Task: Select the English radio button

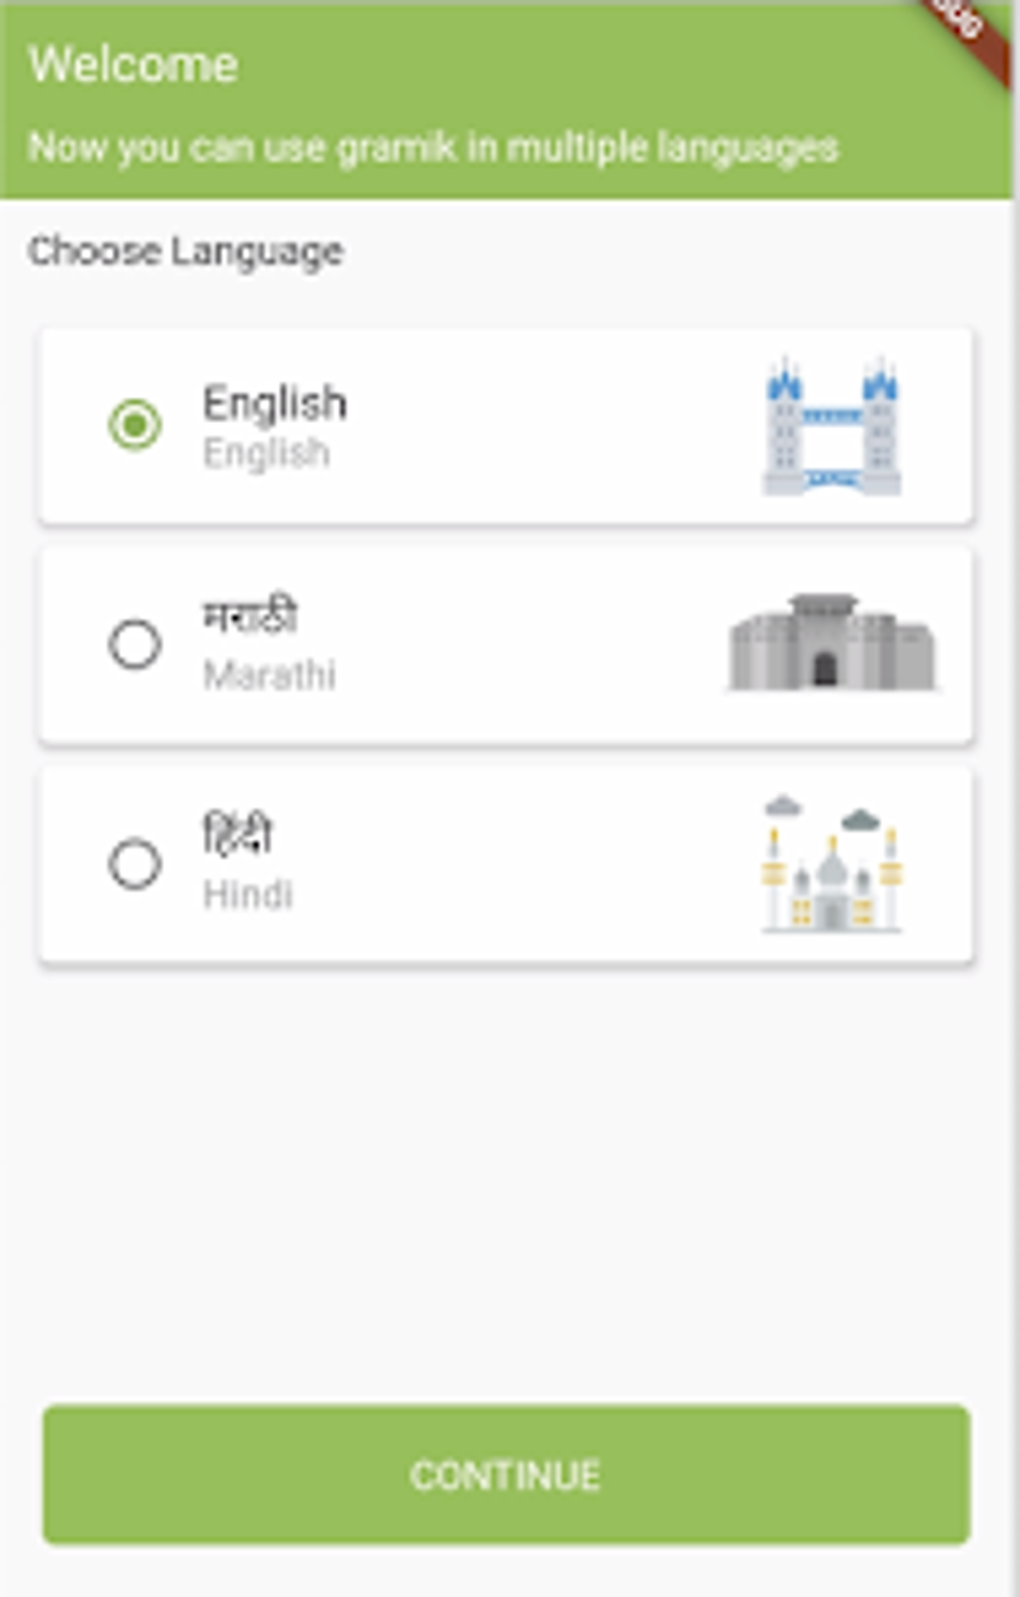Action: click(135, 425)
